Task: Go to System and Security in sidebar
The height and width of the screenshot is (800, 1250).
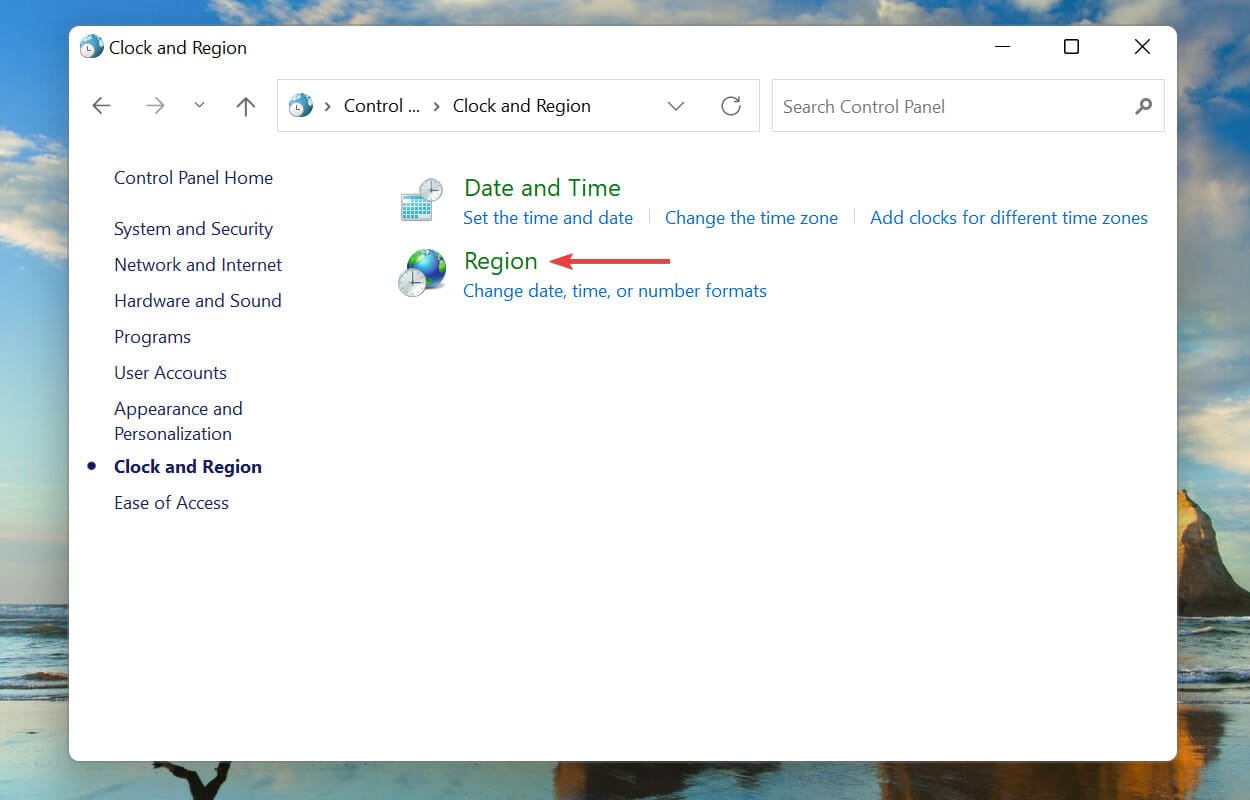Action: point(193,229)
